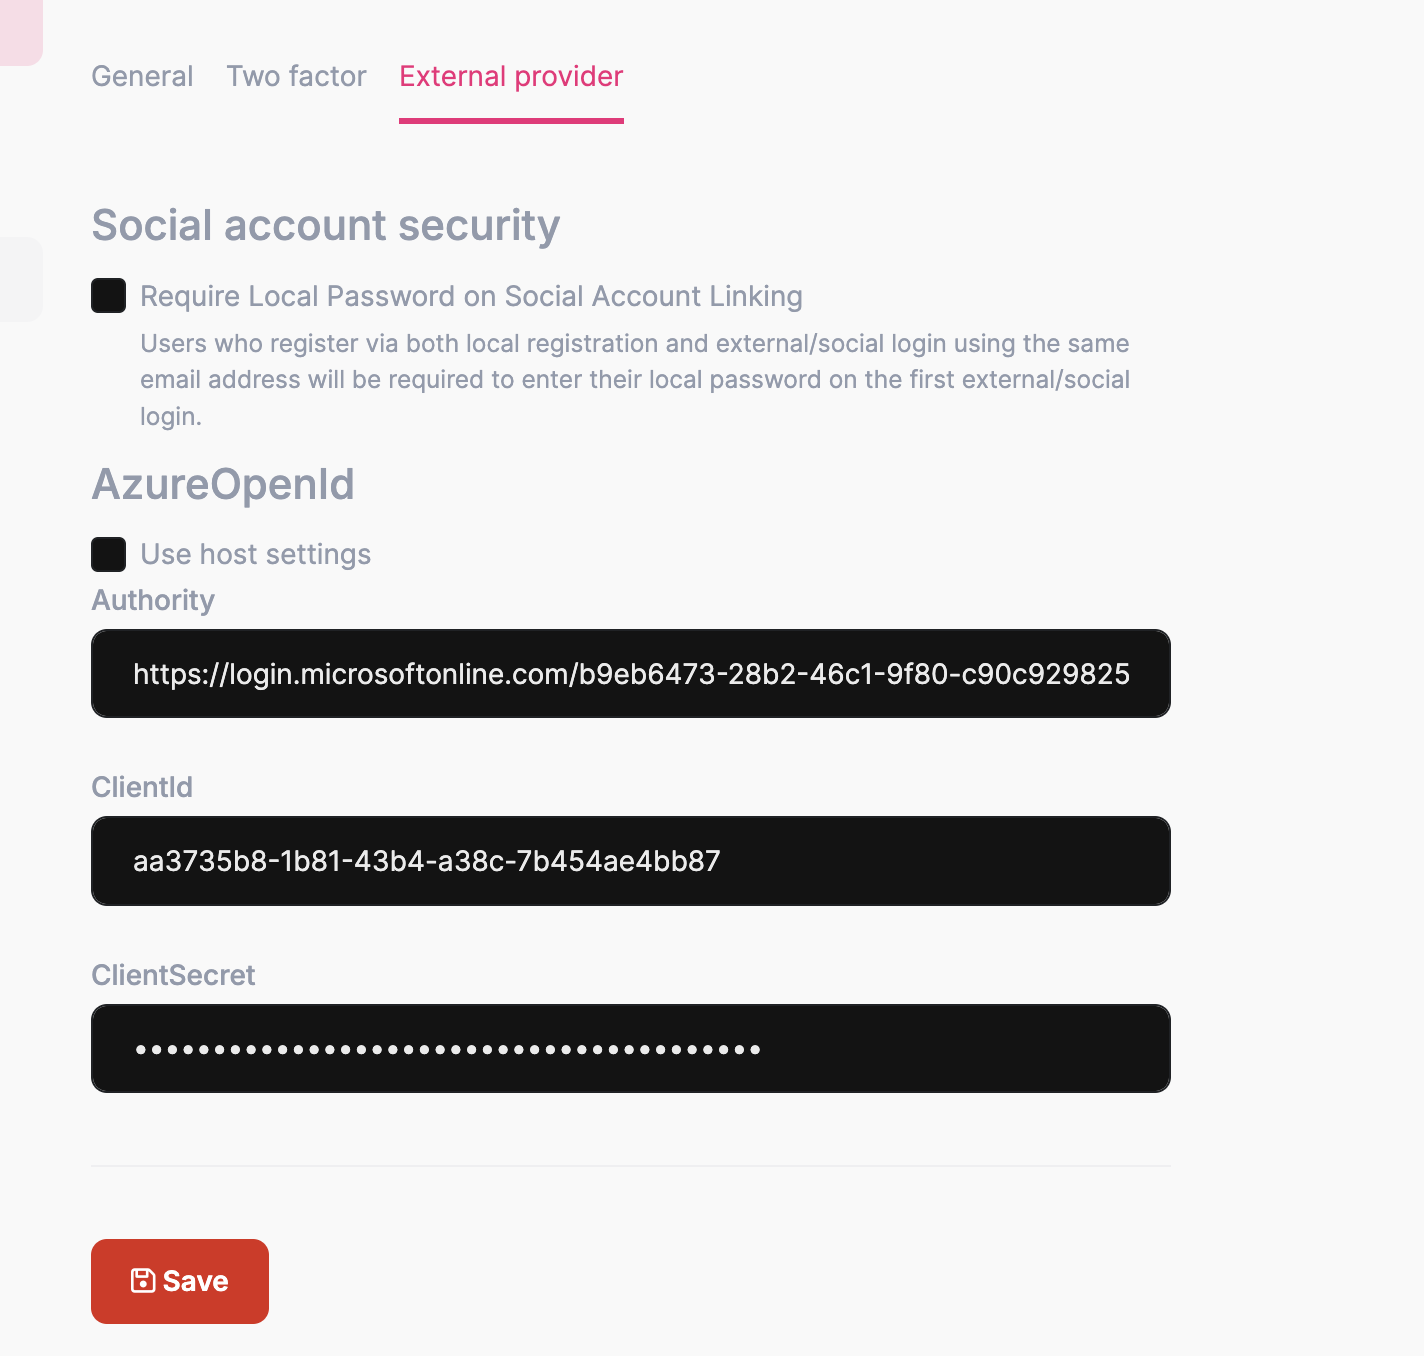The height and width of the screenshot is (1356, 1424).
Task: Focus the Authority URL input field
Action: pyautogui.click(x=630, y=674)
